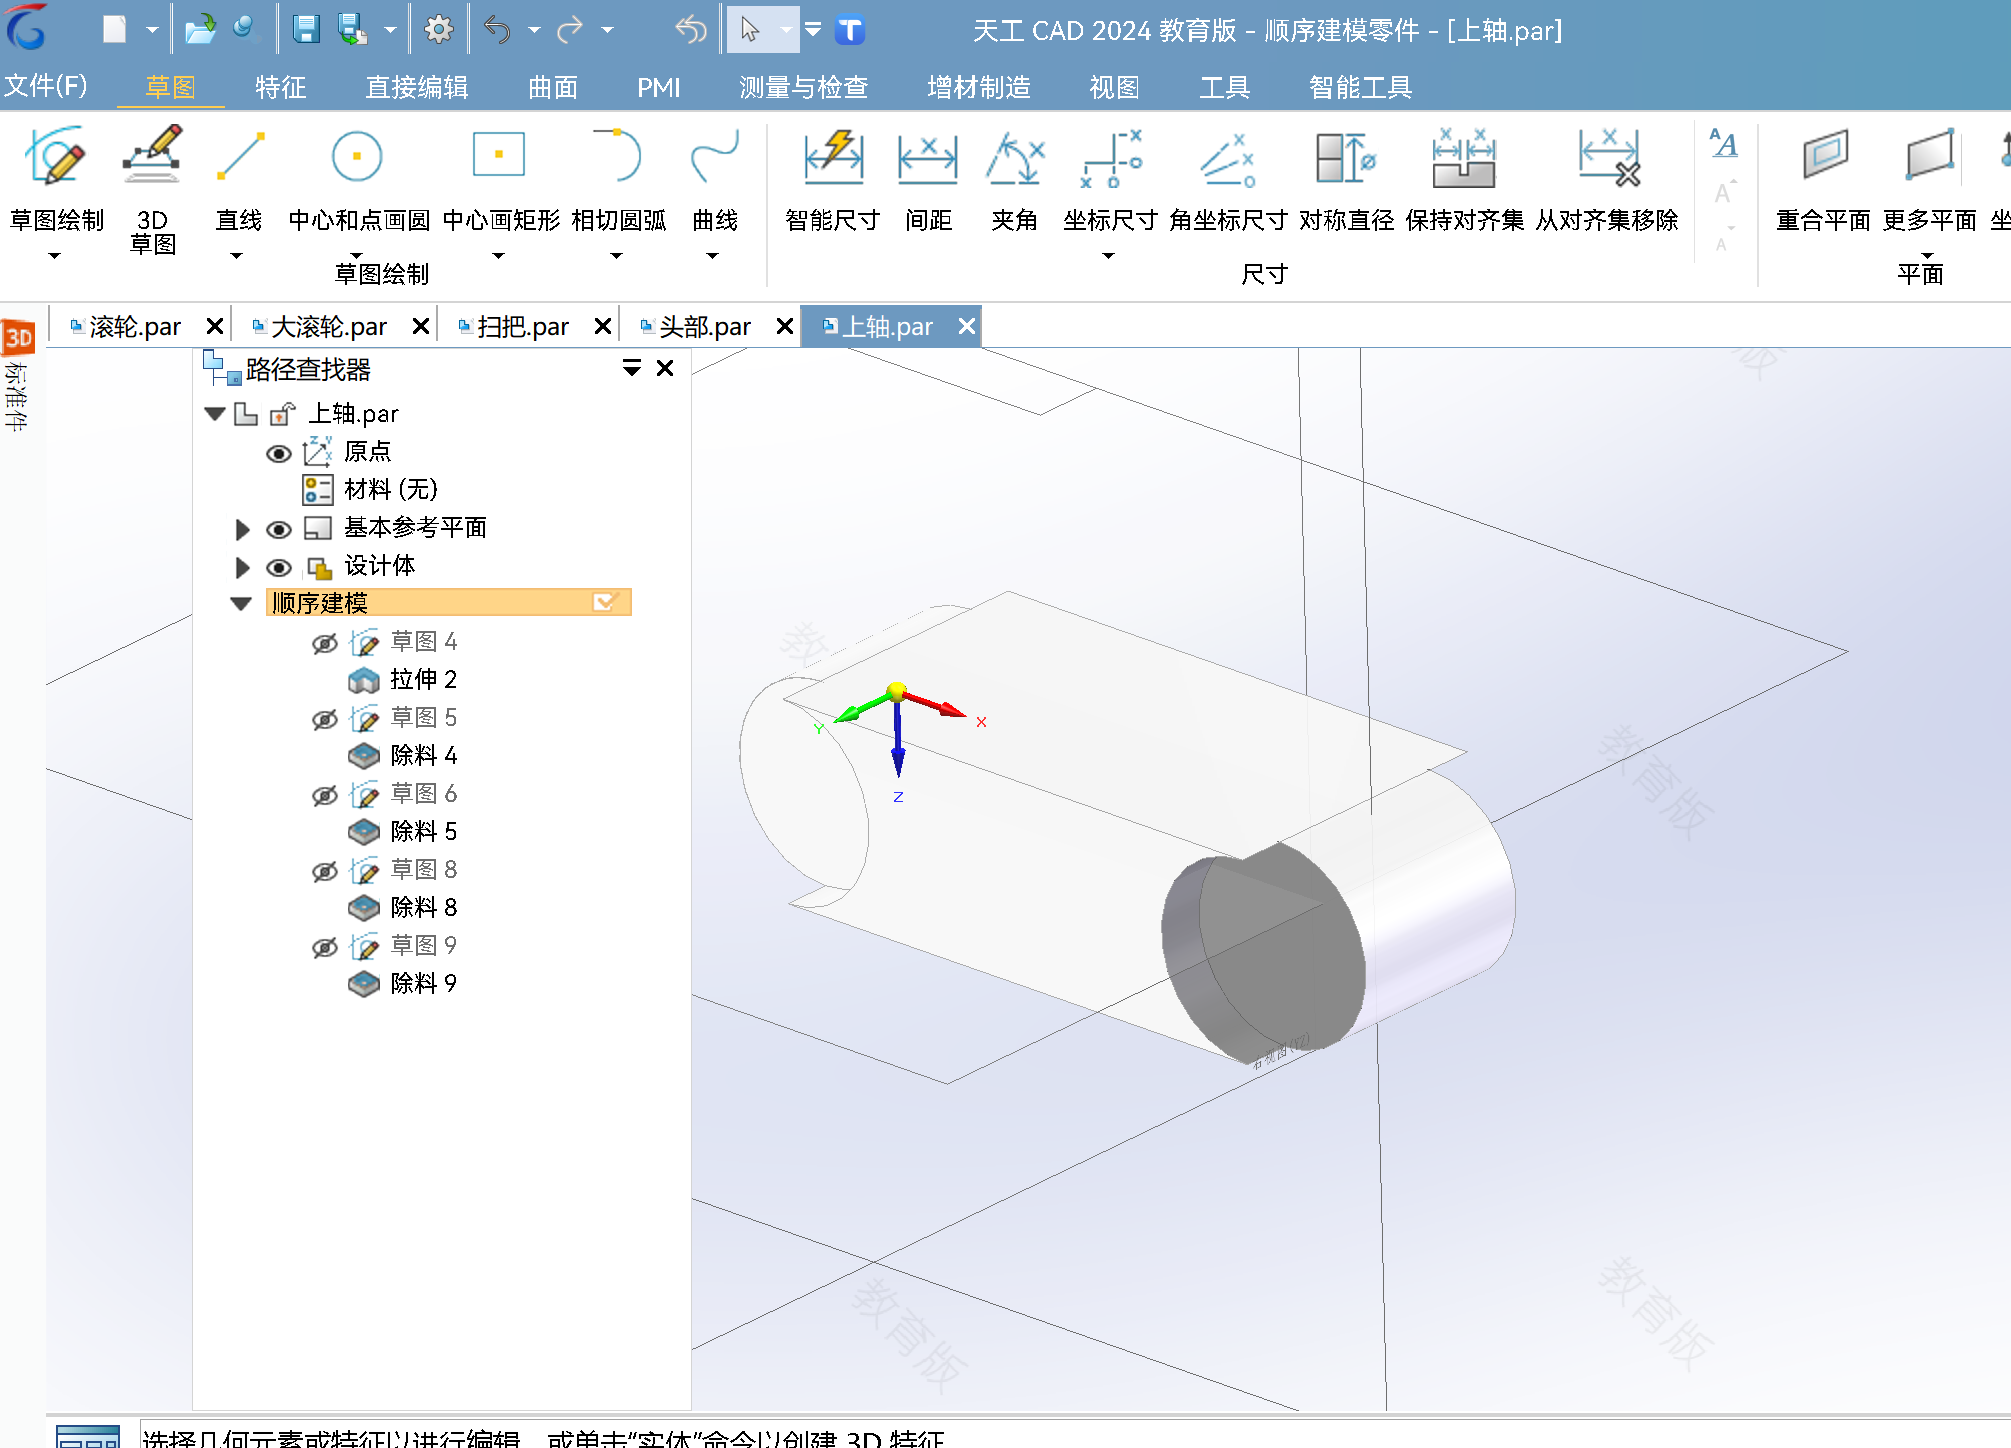2011x1448 pixels.
Task: Select the 中心画矩形 rectangle tool
Action: point(500,177)
